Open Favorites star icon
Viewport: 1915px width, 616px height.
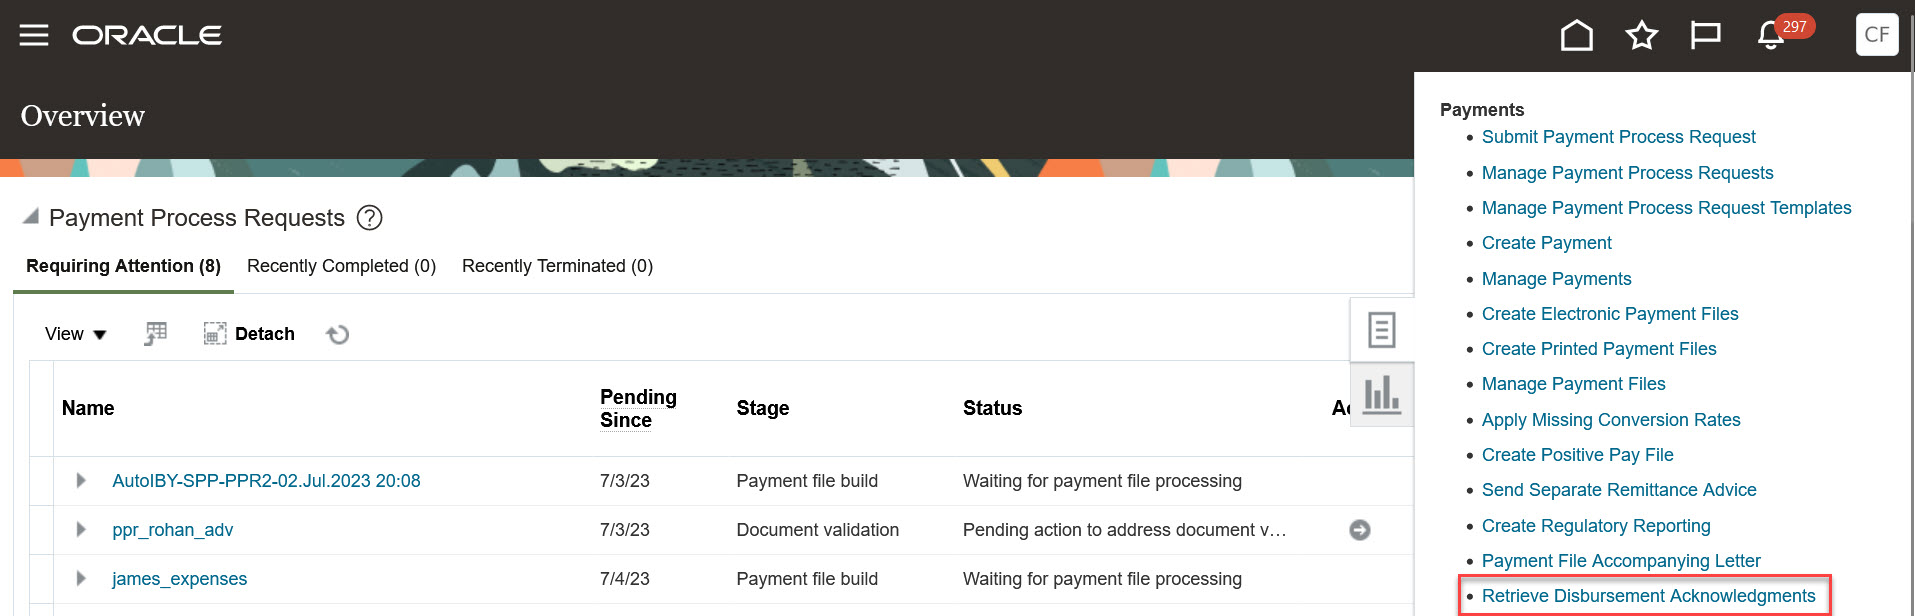[x=1641, y=36]
